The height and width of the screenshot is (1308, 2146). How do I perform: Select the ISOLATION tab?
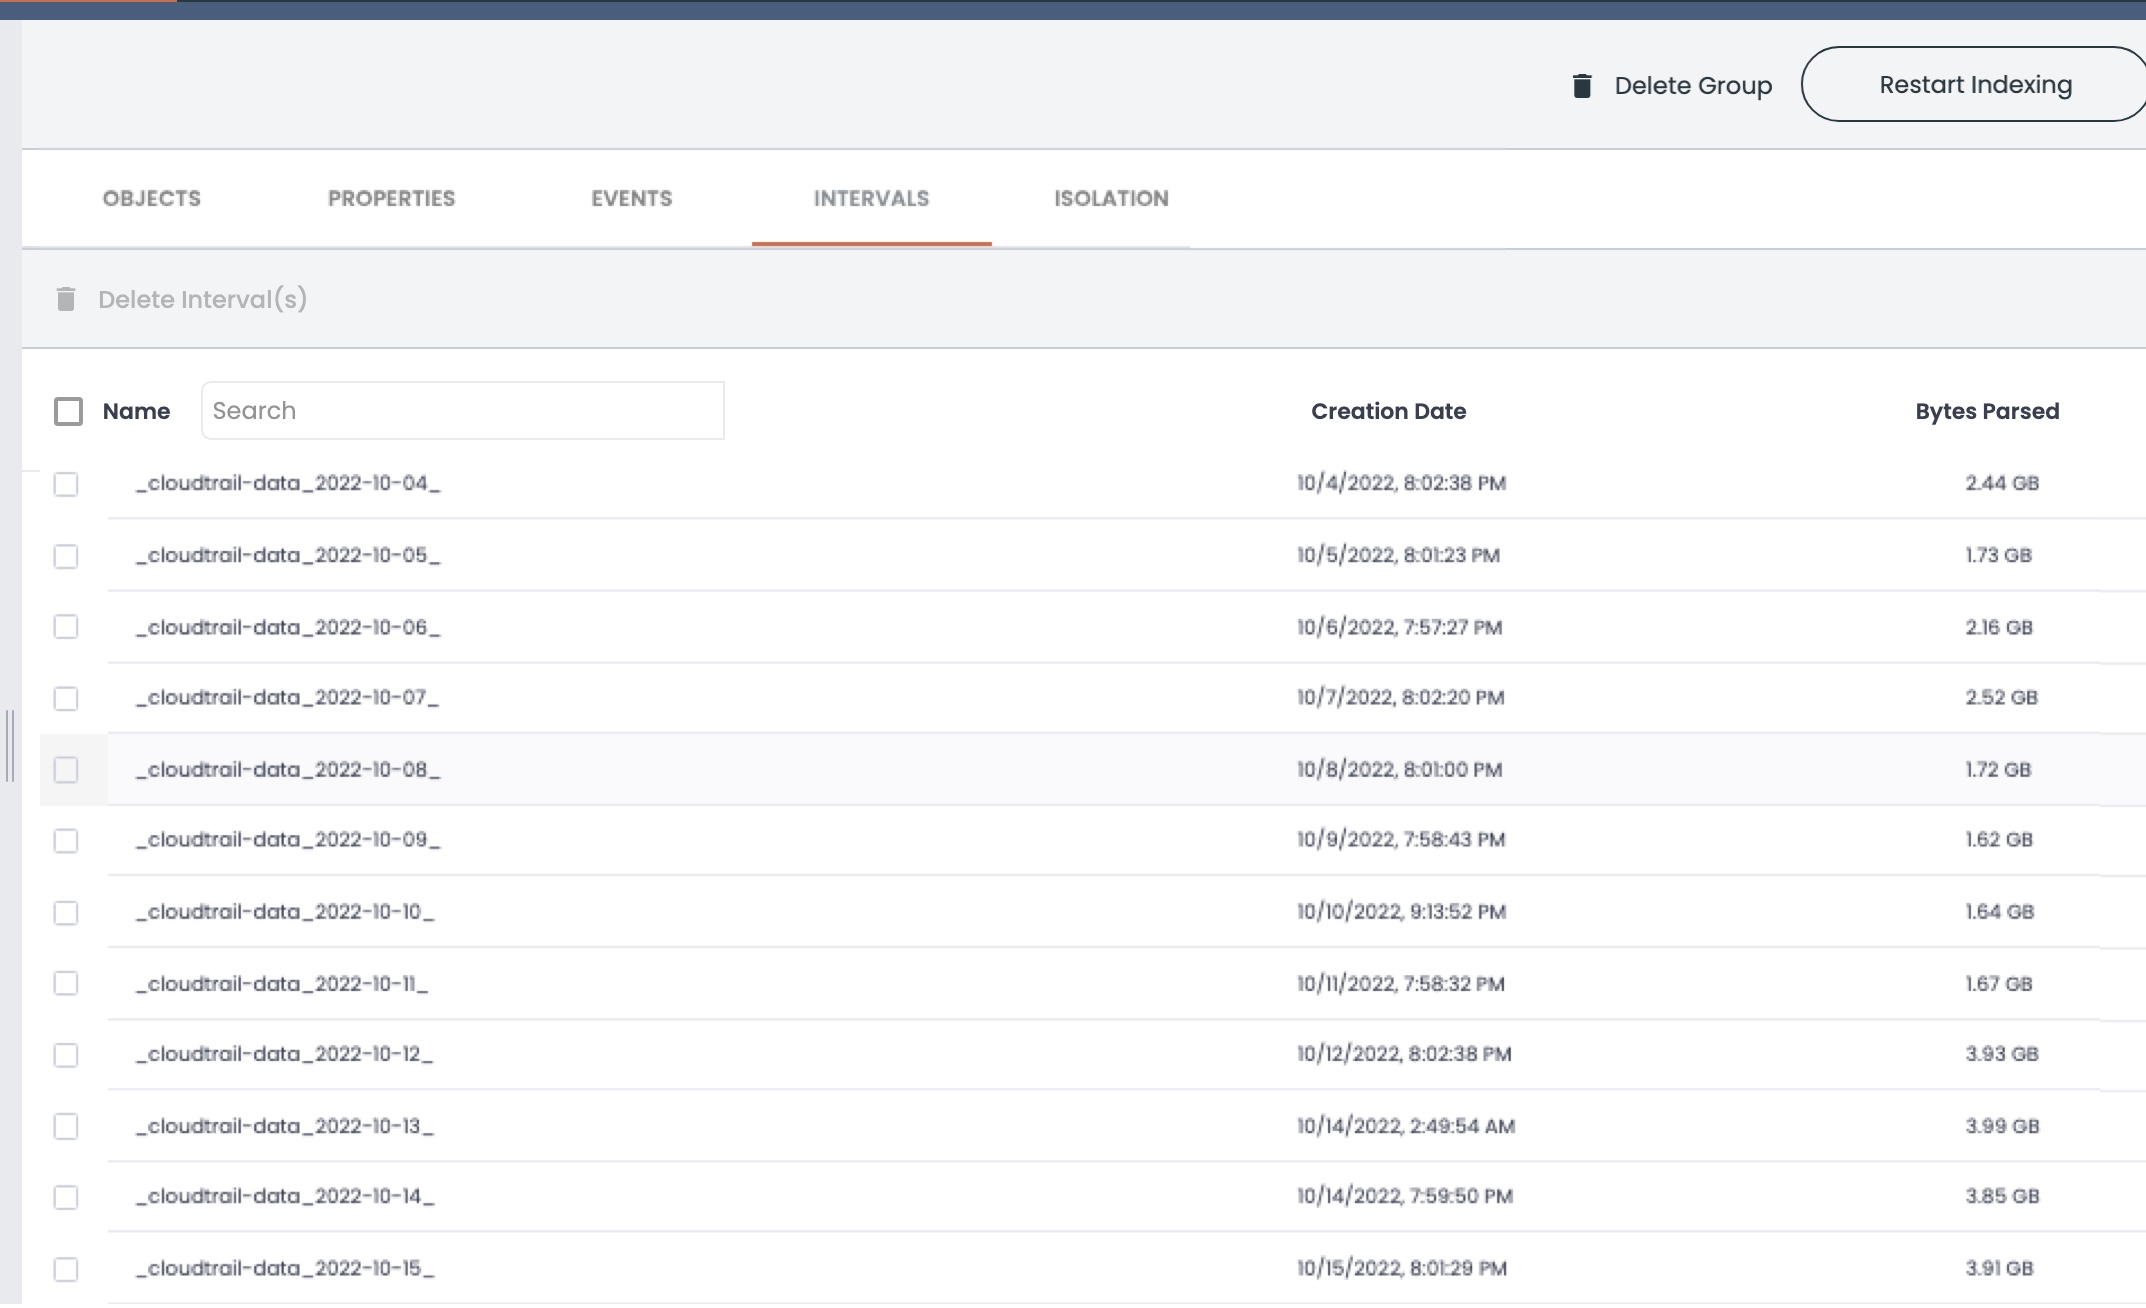[1111, 198]
